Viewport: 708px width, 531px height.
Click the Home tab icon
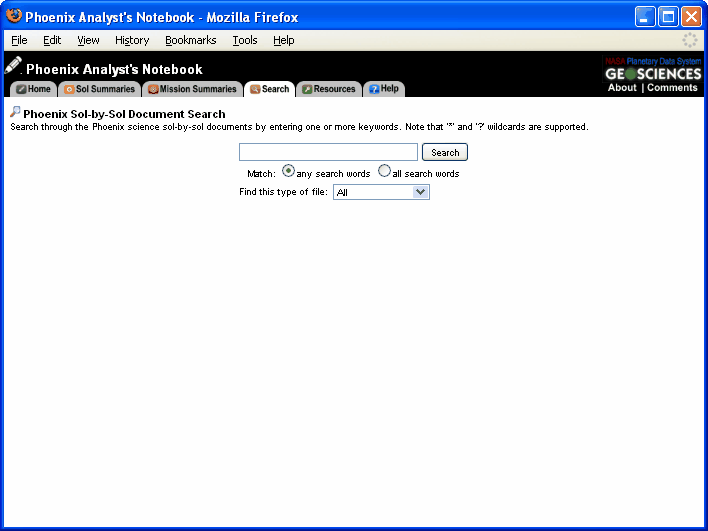click(20, 89)
